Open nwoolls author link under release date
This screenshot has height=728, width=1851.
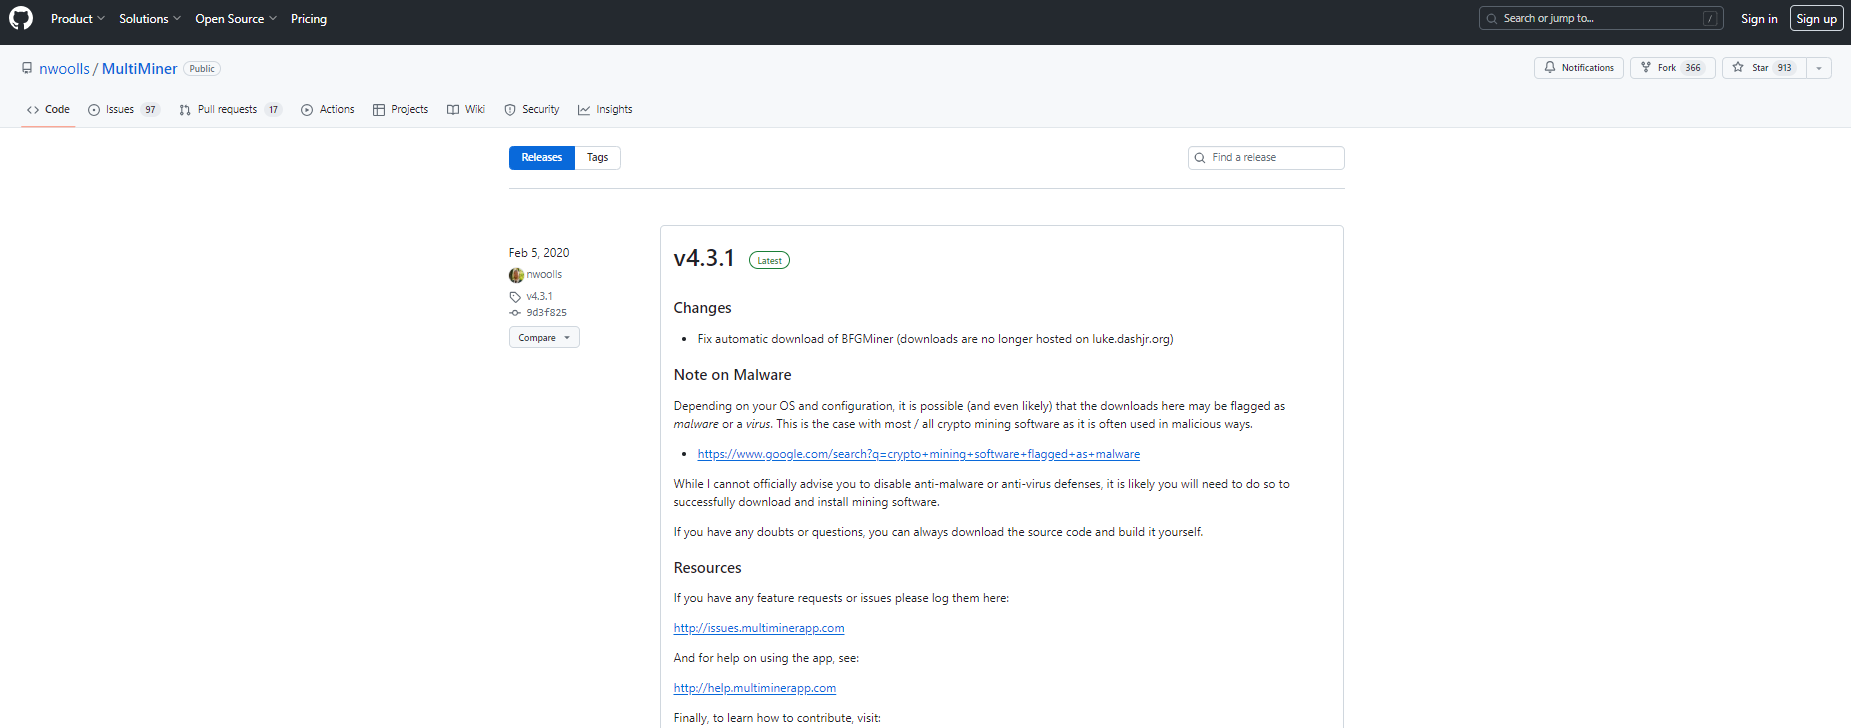(544, 275)
